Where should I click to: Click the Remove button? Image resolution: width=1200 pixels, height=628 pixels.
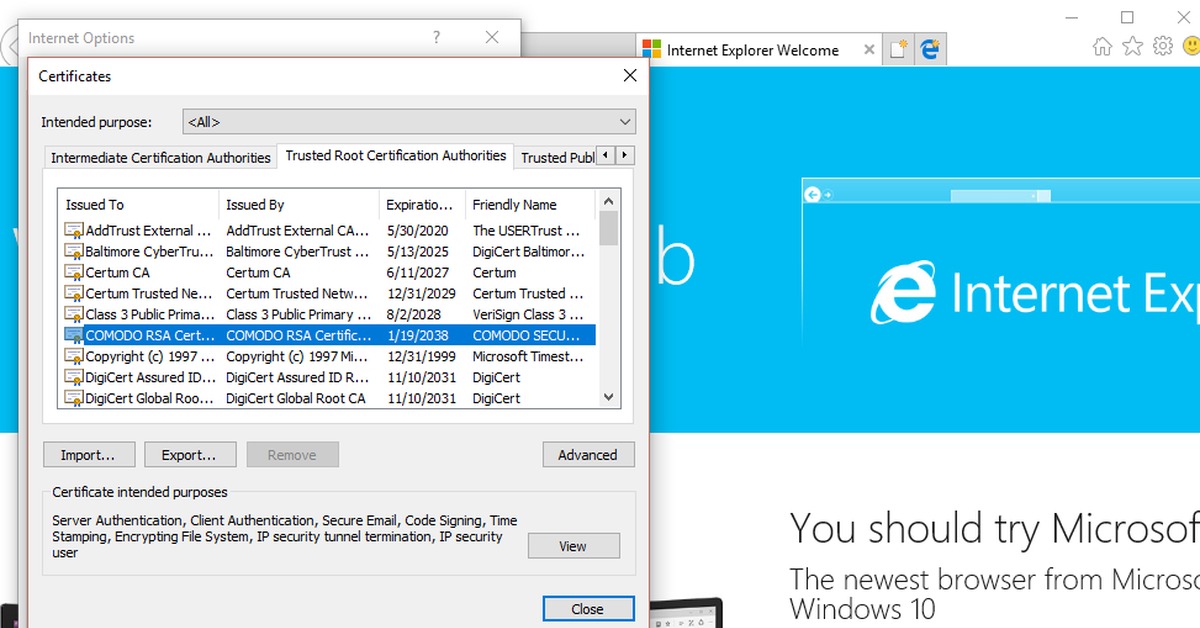[292, 455]
